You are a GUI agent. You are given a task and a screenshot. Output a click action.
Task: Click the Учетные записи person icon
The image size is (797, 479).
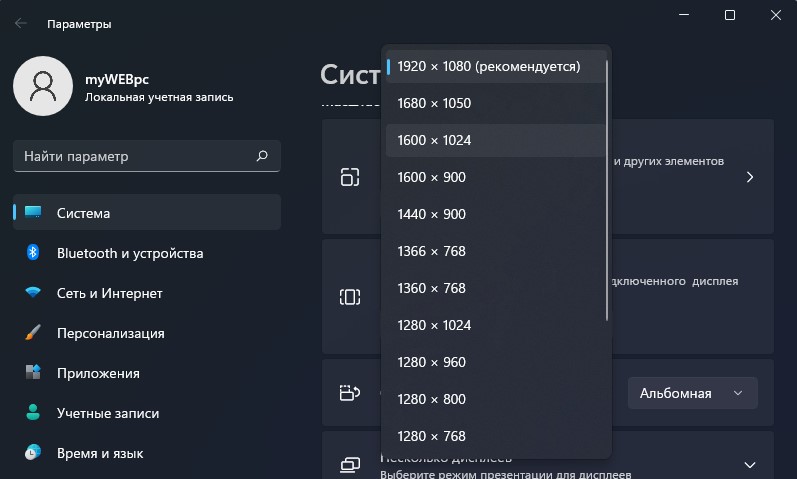coord(33,412)
